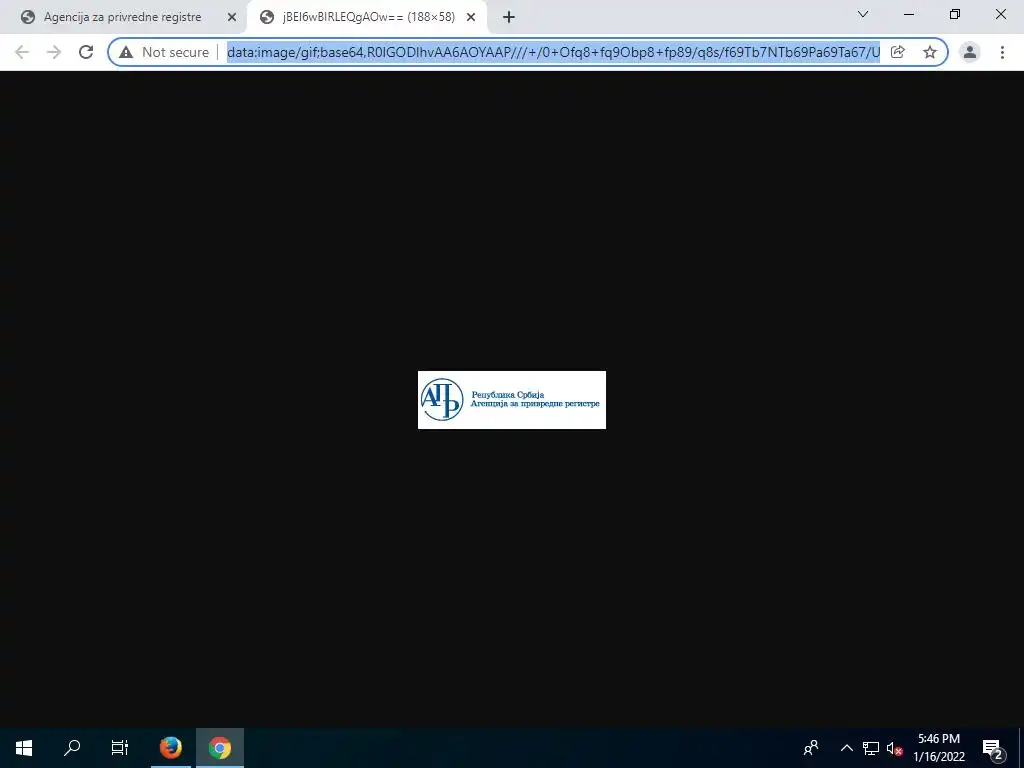
Task: Reload the current page
Action: [x=86, y=52]
